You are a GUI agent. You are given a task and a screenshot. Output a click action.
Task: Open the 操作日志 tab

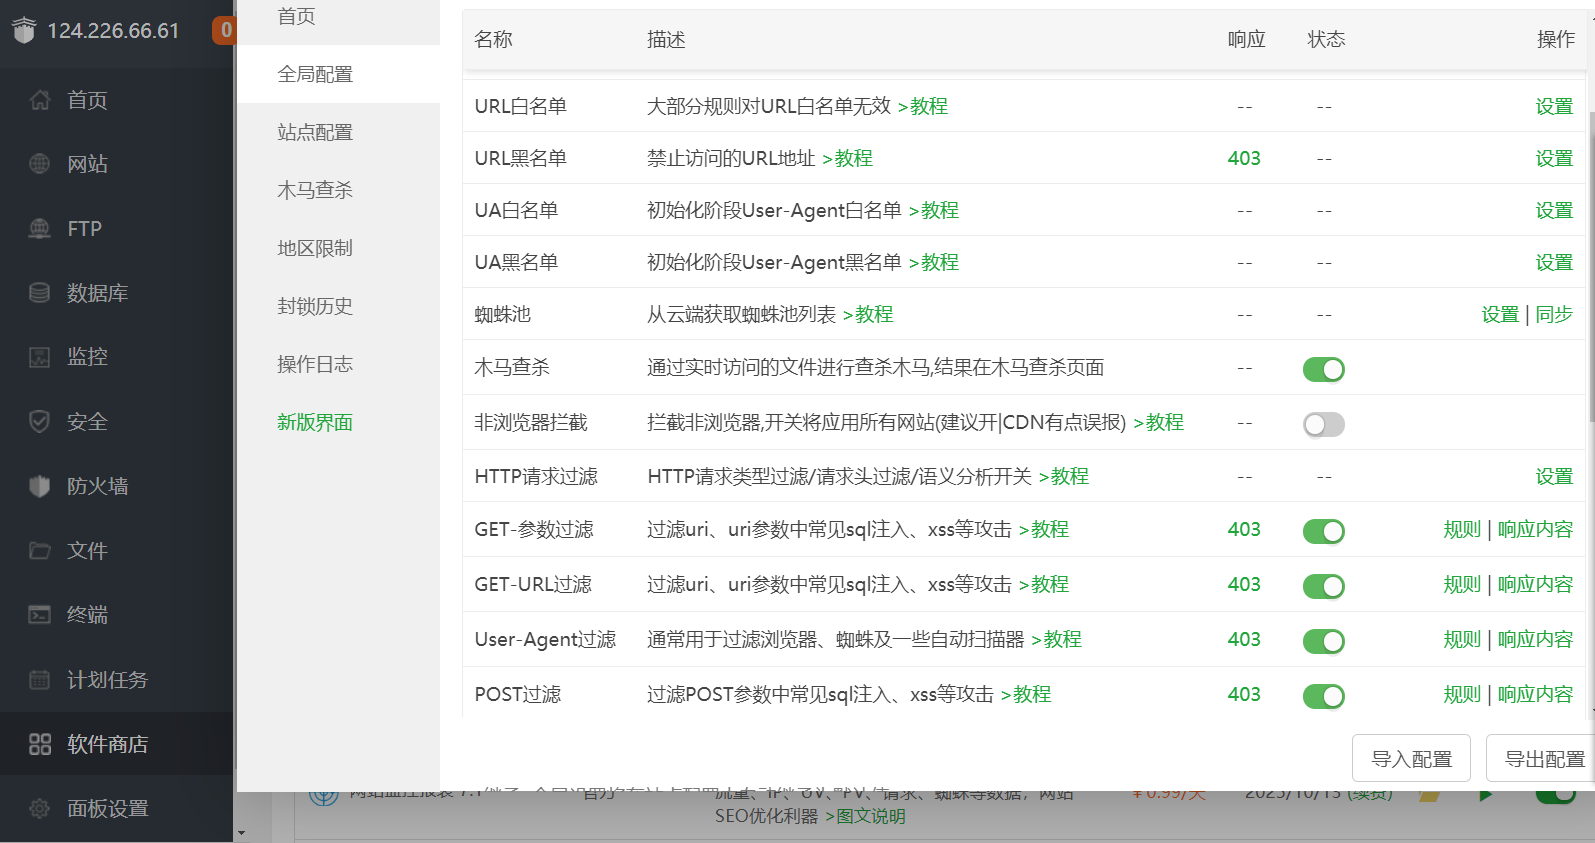338,364
